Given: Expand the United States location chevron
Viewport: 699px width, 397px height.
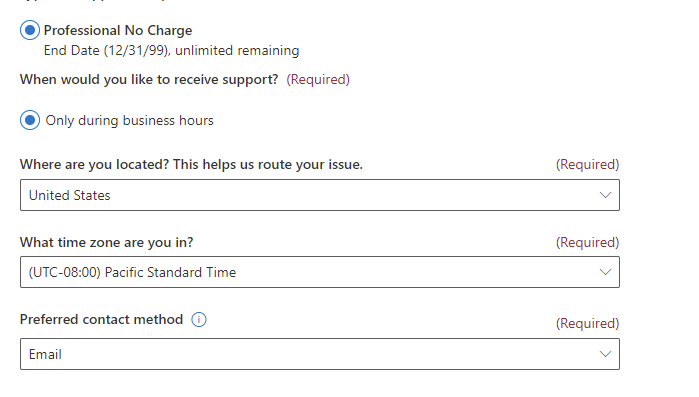Looking at the screenshot, I should tap(605, 195).
